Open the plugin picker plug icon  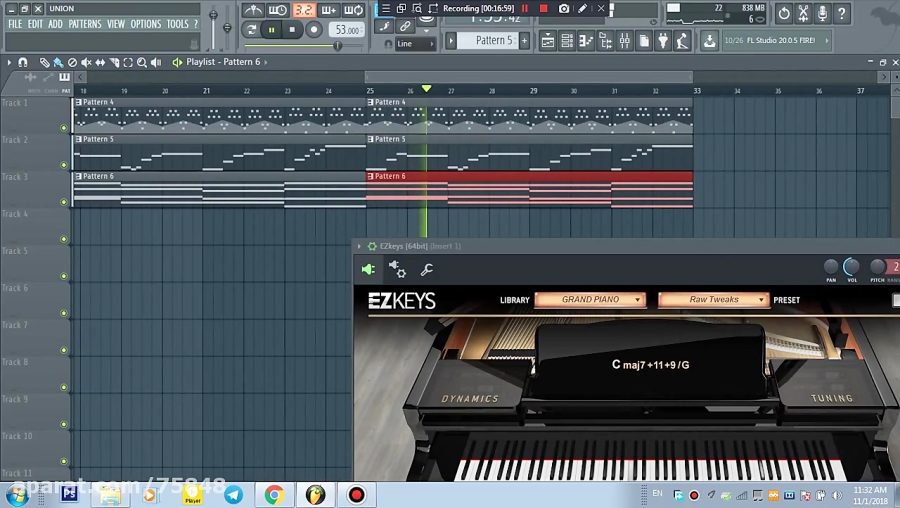(663, 41)
